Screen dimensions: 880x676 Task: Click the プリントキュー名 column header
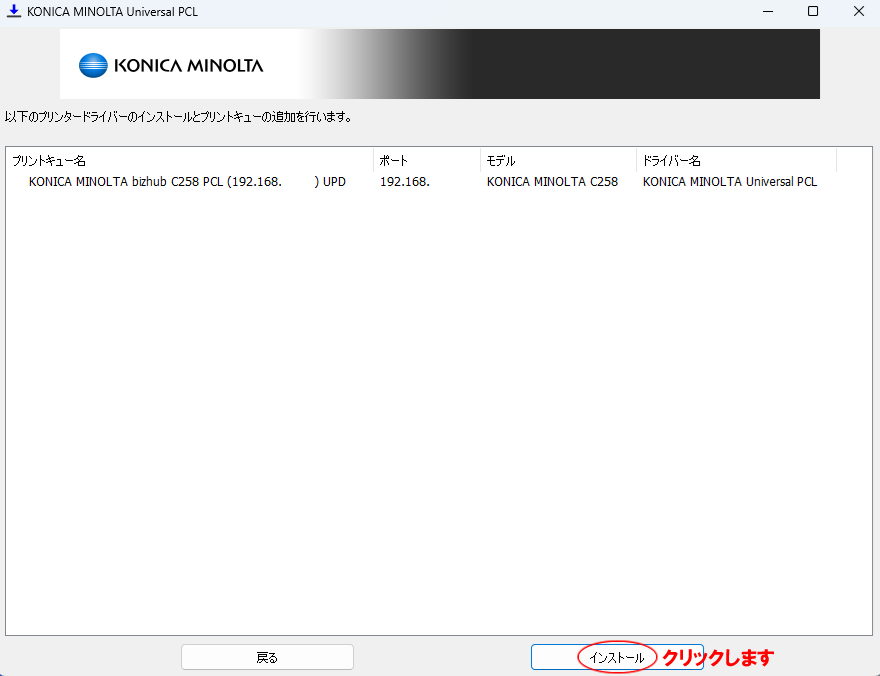pos(191,160)
